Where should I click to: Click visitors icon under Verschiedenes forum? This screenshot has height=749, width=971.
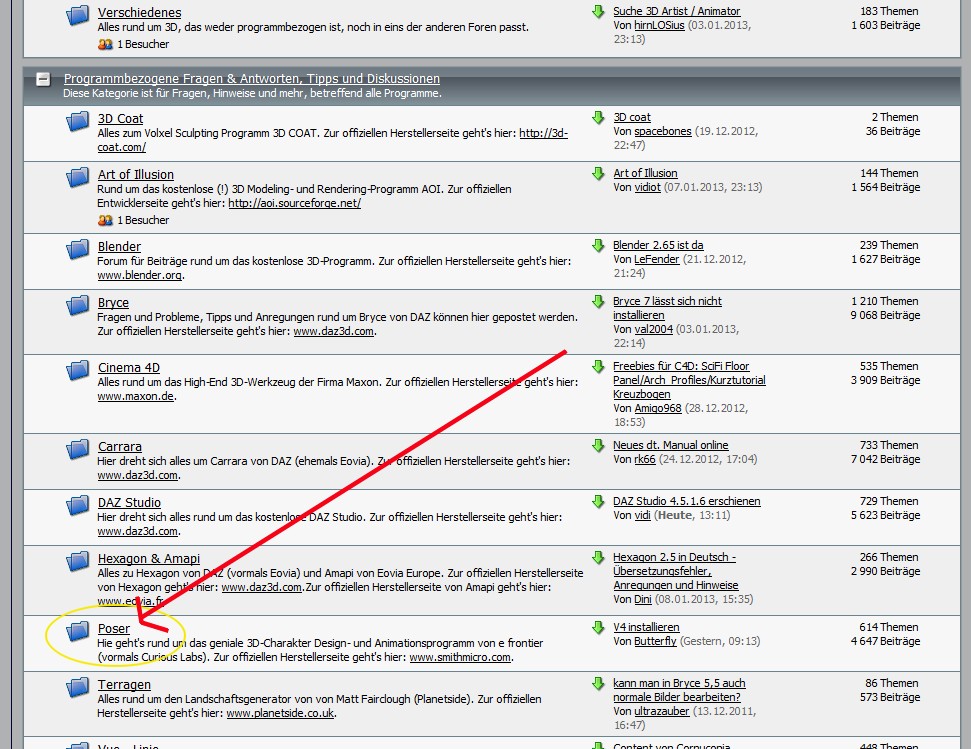coord(105,45)
